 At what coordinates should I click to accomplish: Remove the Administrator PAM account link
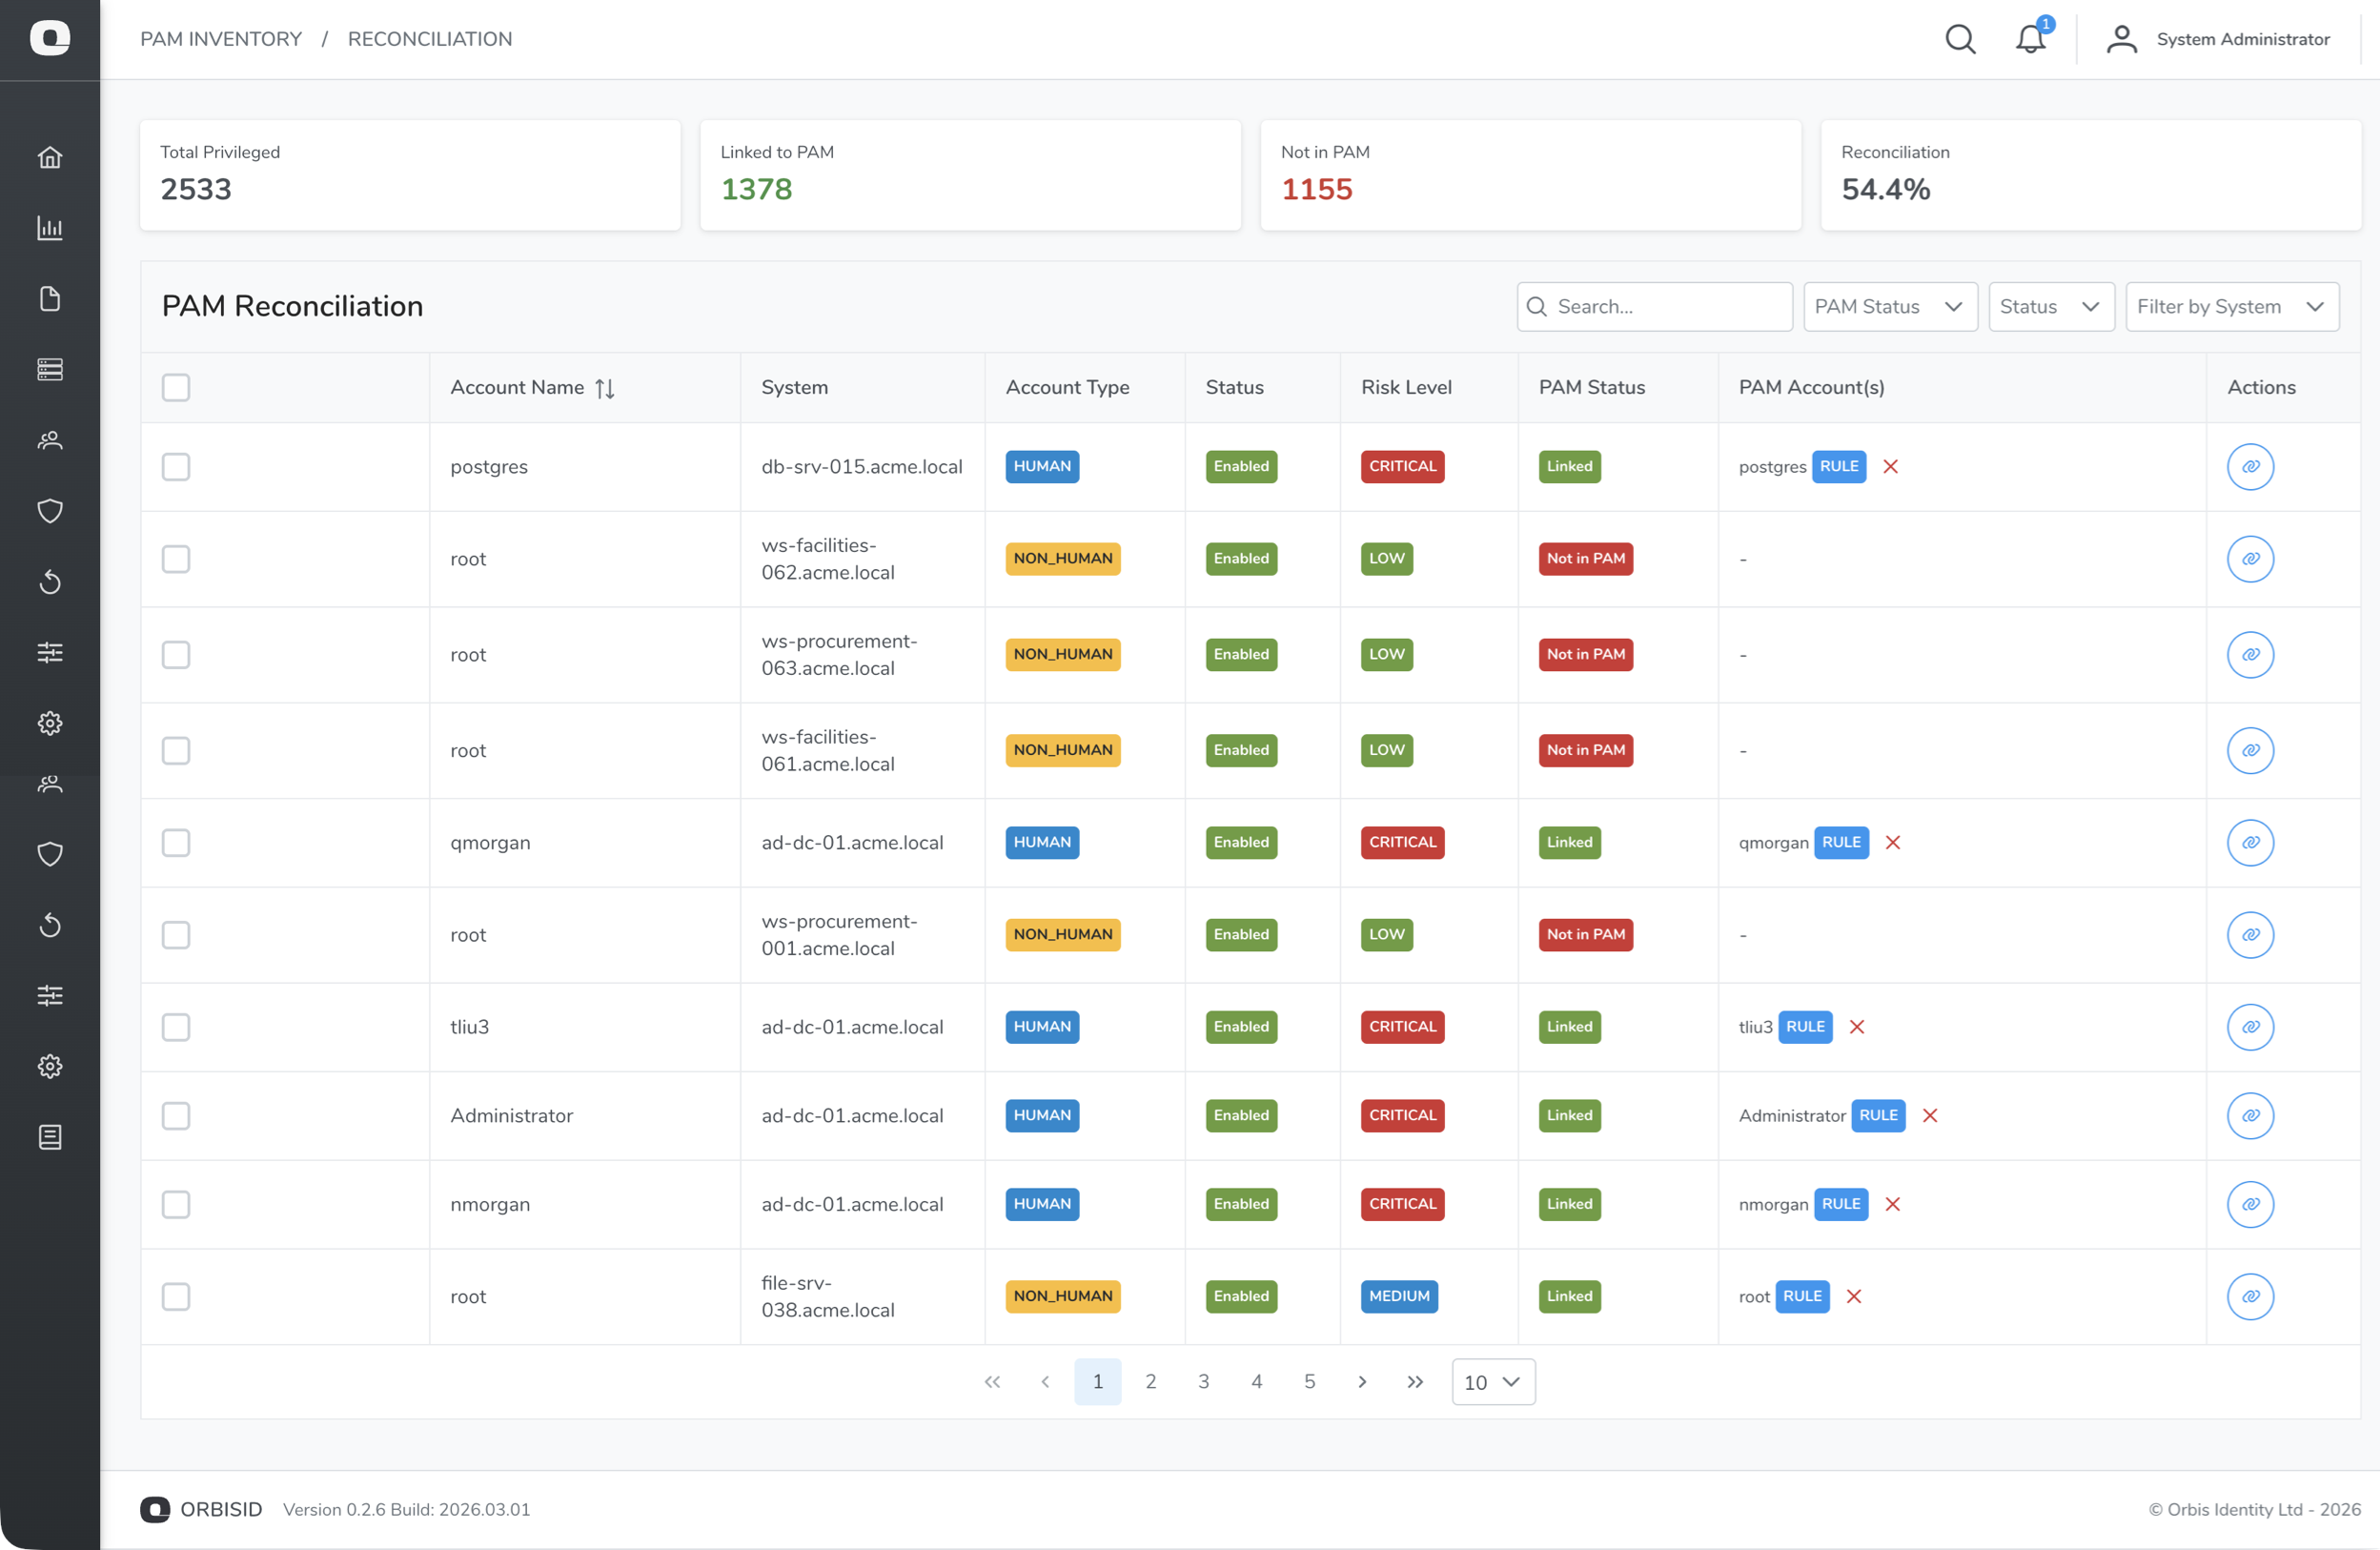click(1930, 1116)
